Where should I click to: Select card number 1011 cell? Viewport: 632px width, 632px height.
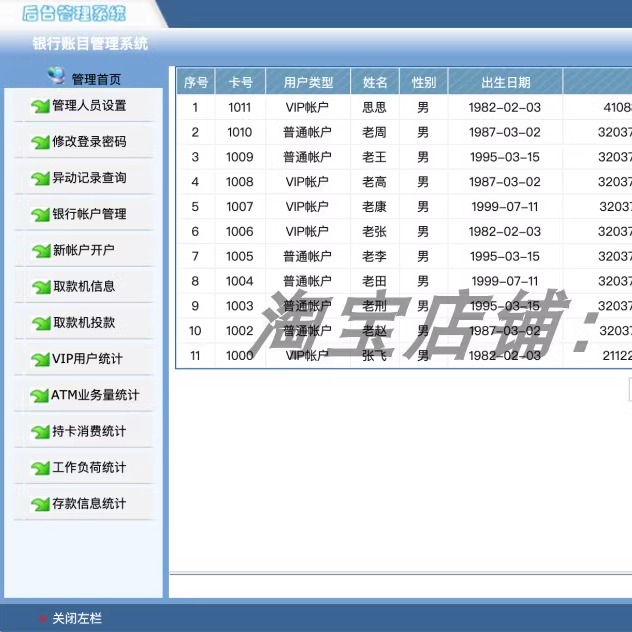240,107
